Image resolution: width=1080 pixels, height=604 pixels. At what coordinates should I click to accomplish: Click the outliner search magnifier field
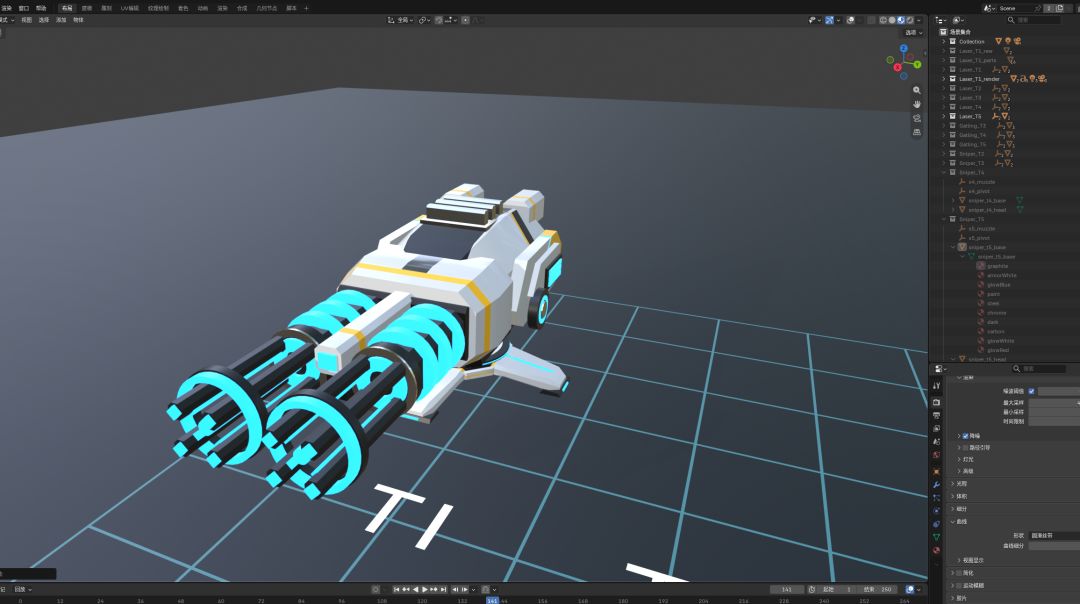1033,20
